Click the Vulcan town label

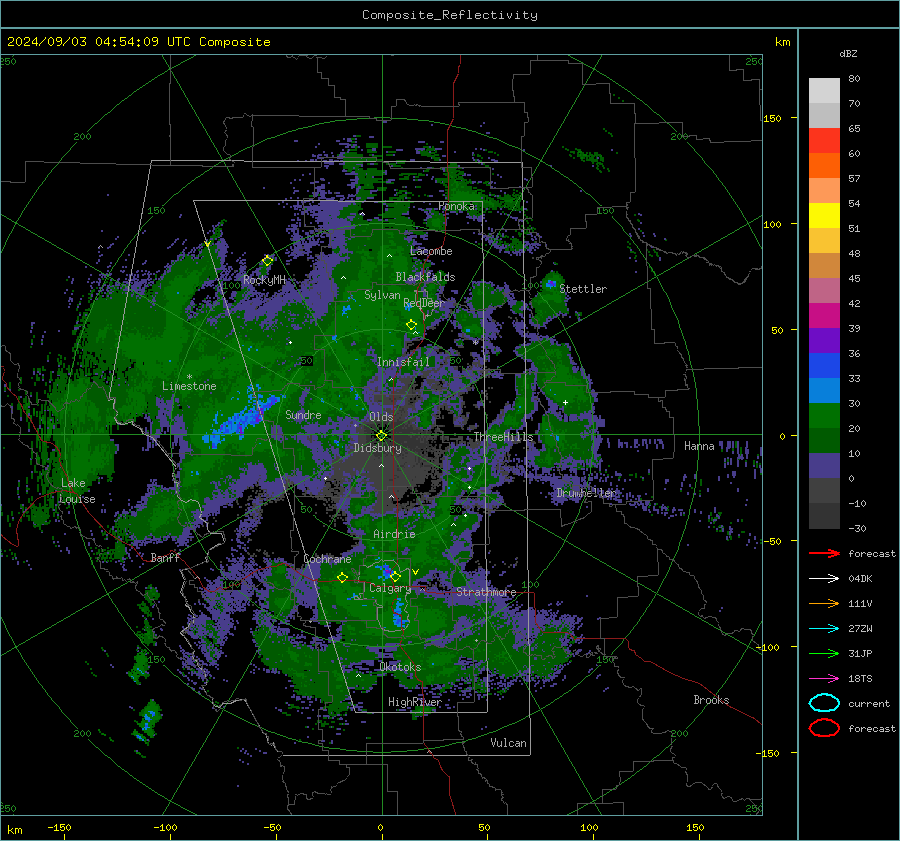[509, 743]
